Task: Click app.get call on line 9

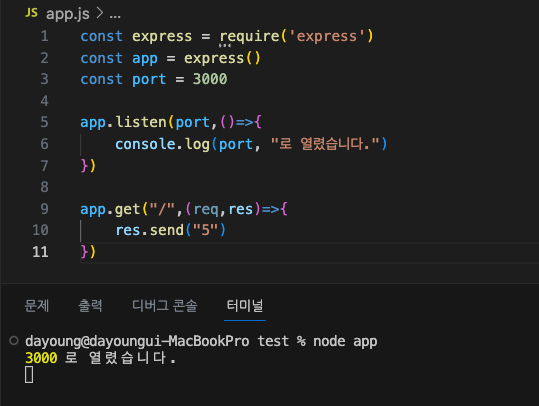Action: tap(110, 209)
